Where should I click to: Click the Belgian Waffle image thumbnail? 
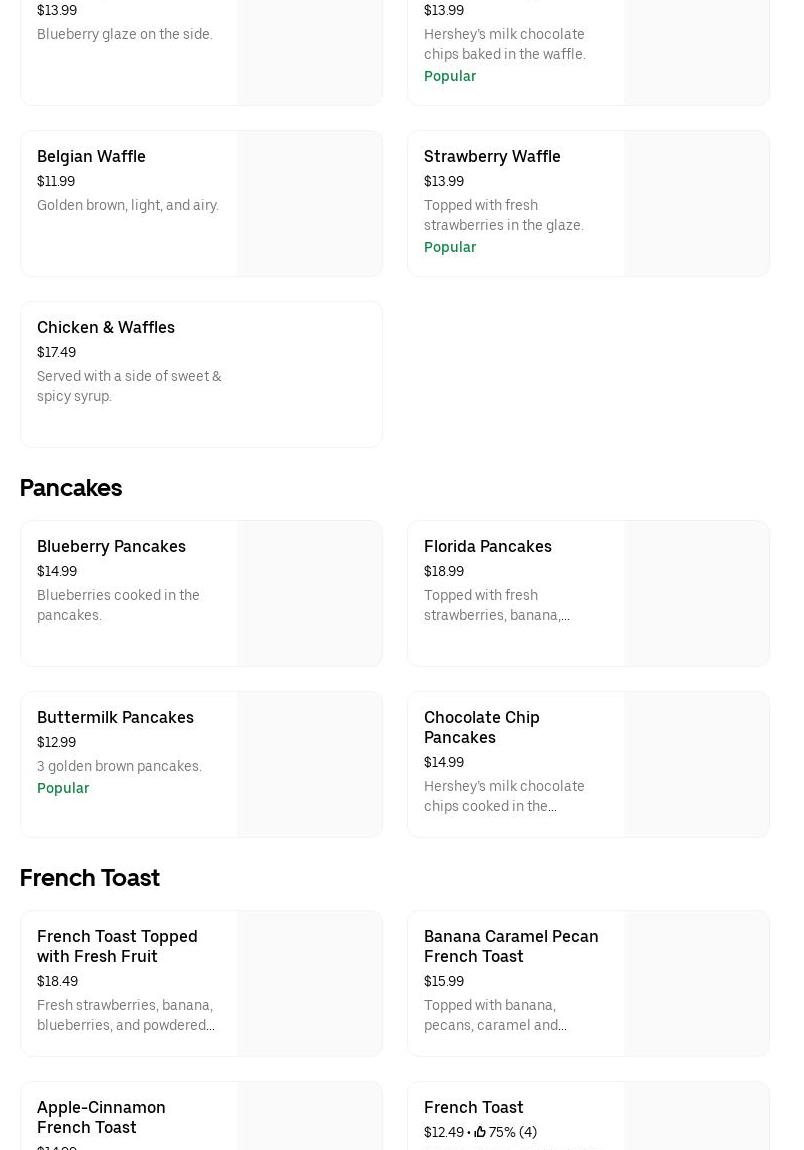(x=309, y=204)
